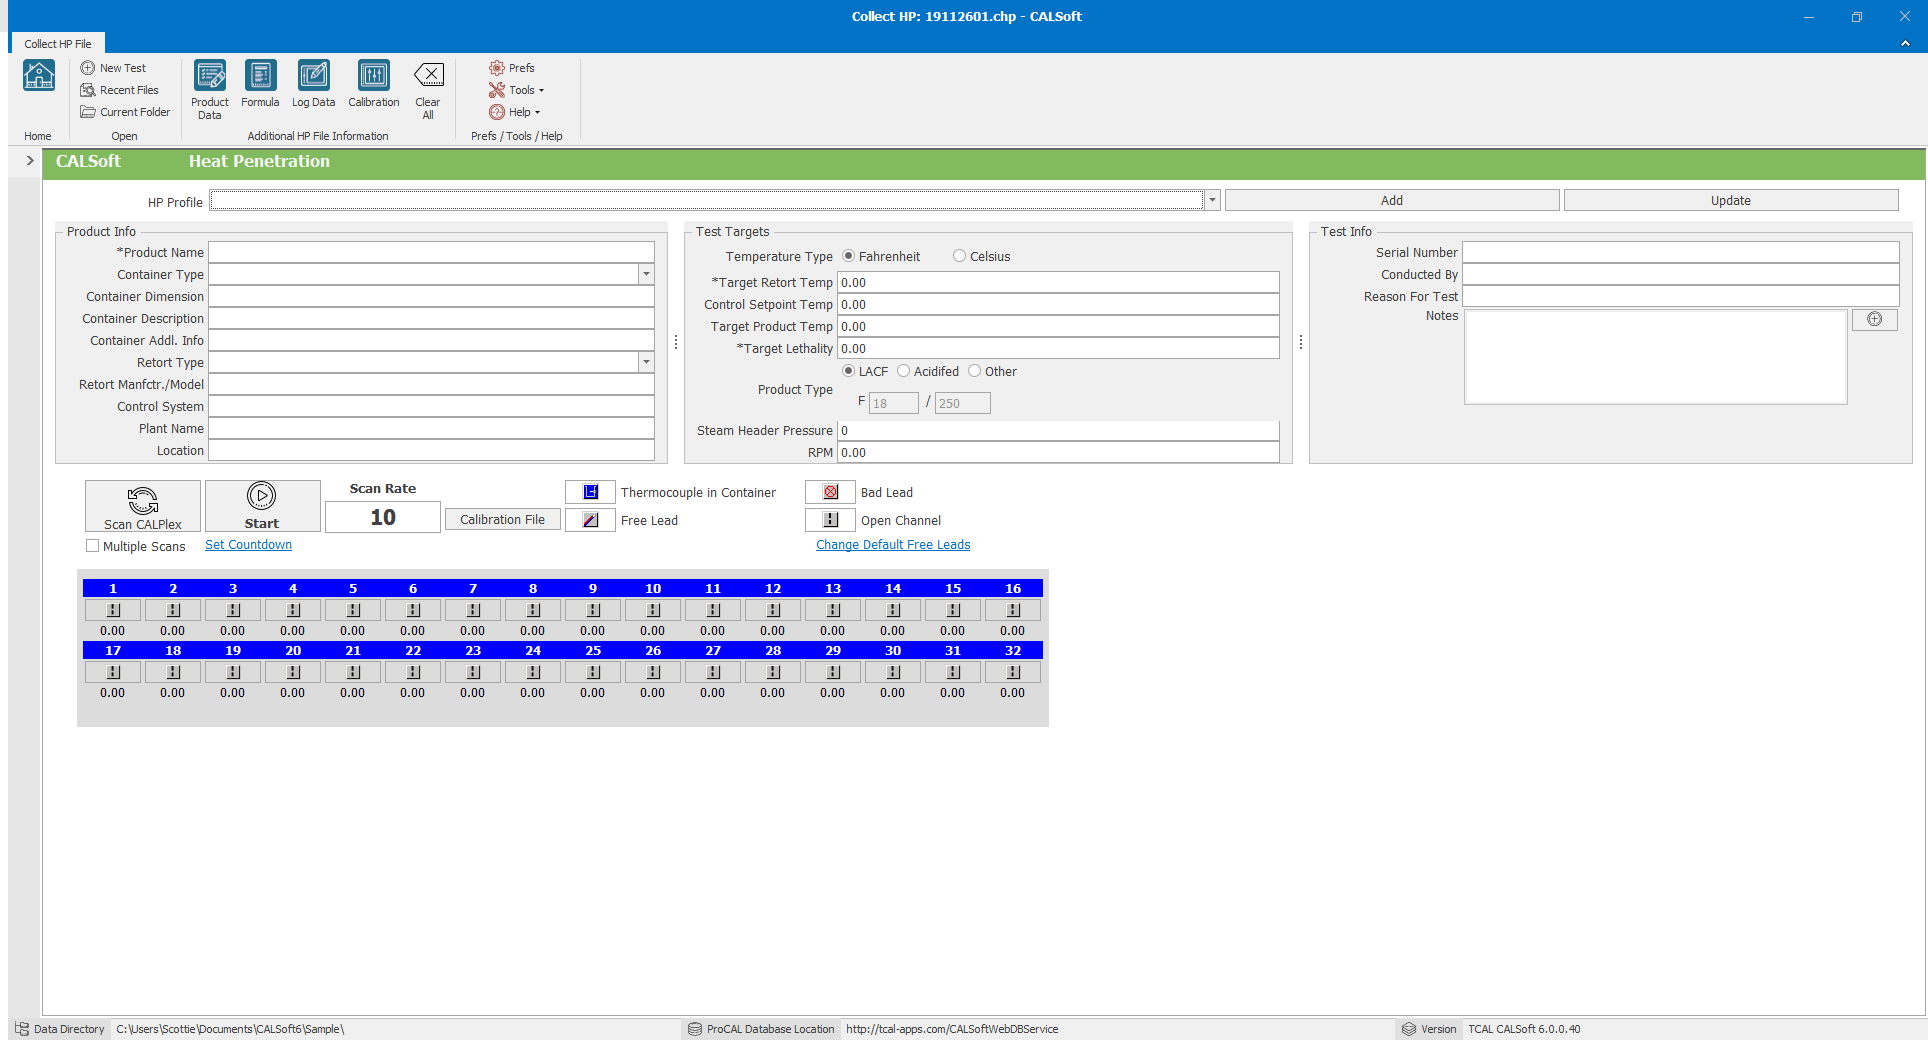
Task: Click the Data Directory status bar icon
Action: (22, 1029)
